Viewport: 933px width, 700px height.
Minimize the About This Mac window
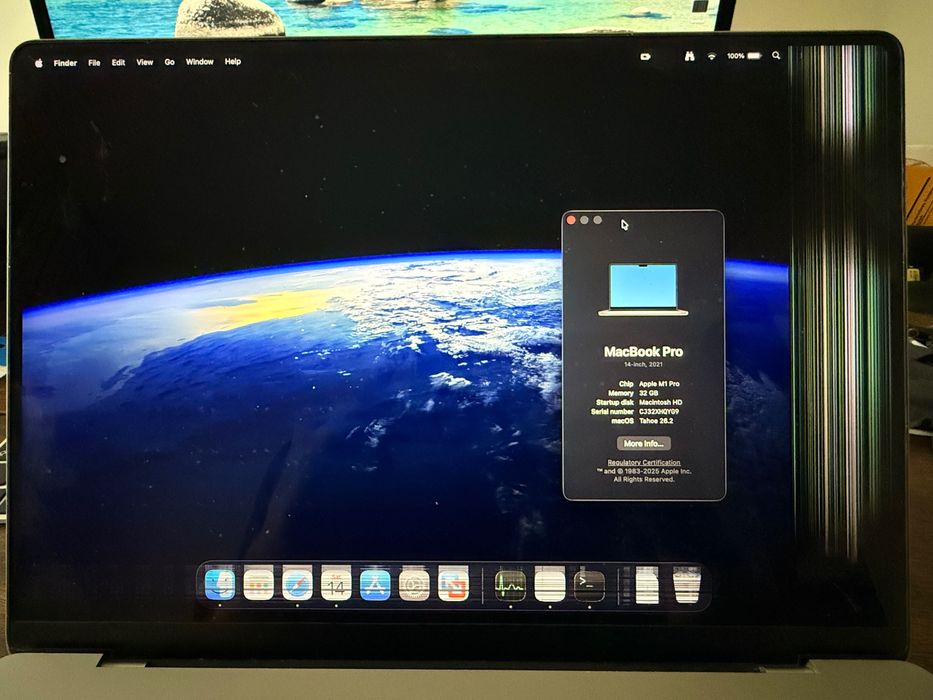(584, 220)
